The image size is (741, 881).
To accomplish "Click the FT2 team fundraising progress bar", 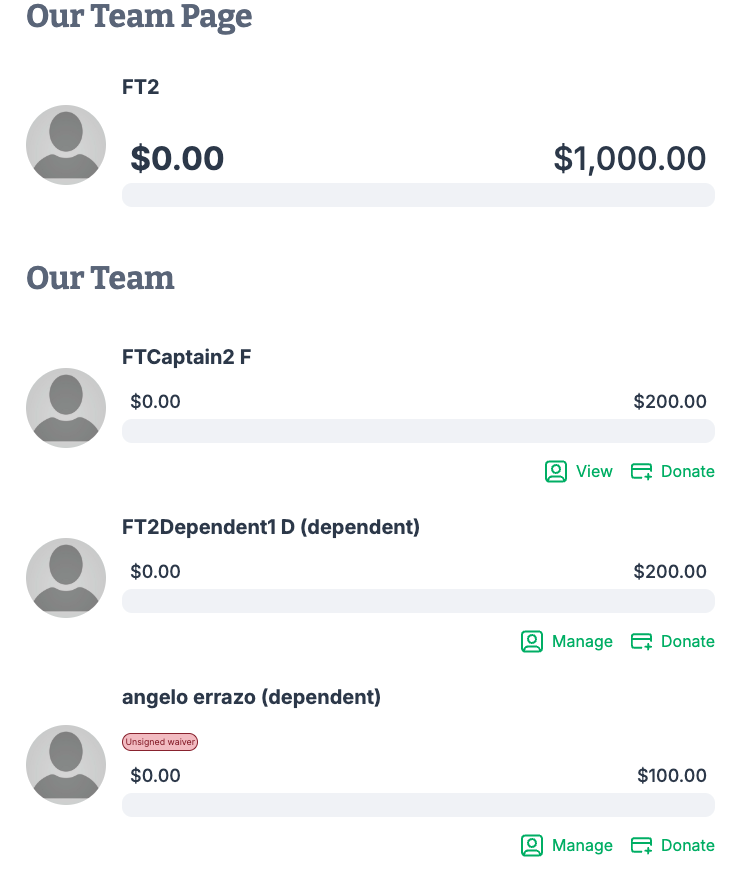I will click(418, 195).
